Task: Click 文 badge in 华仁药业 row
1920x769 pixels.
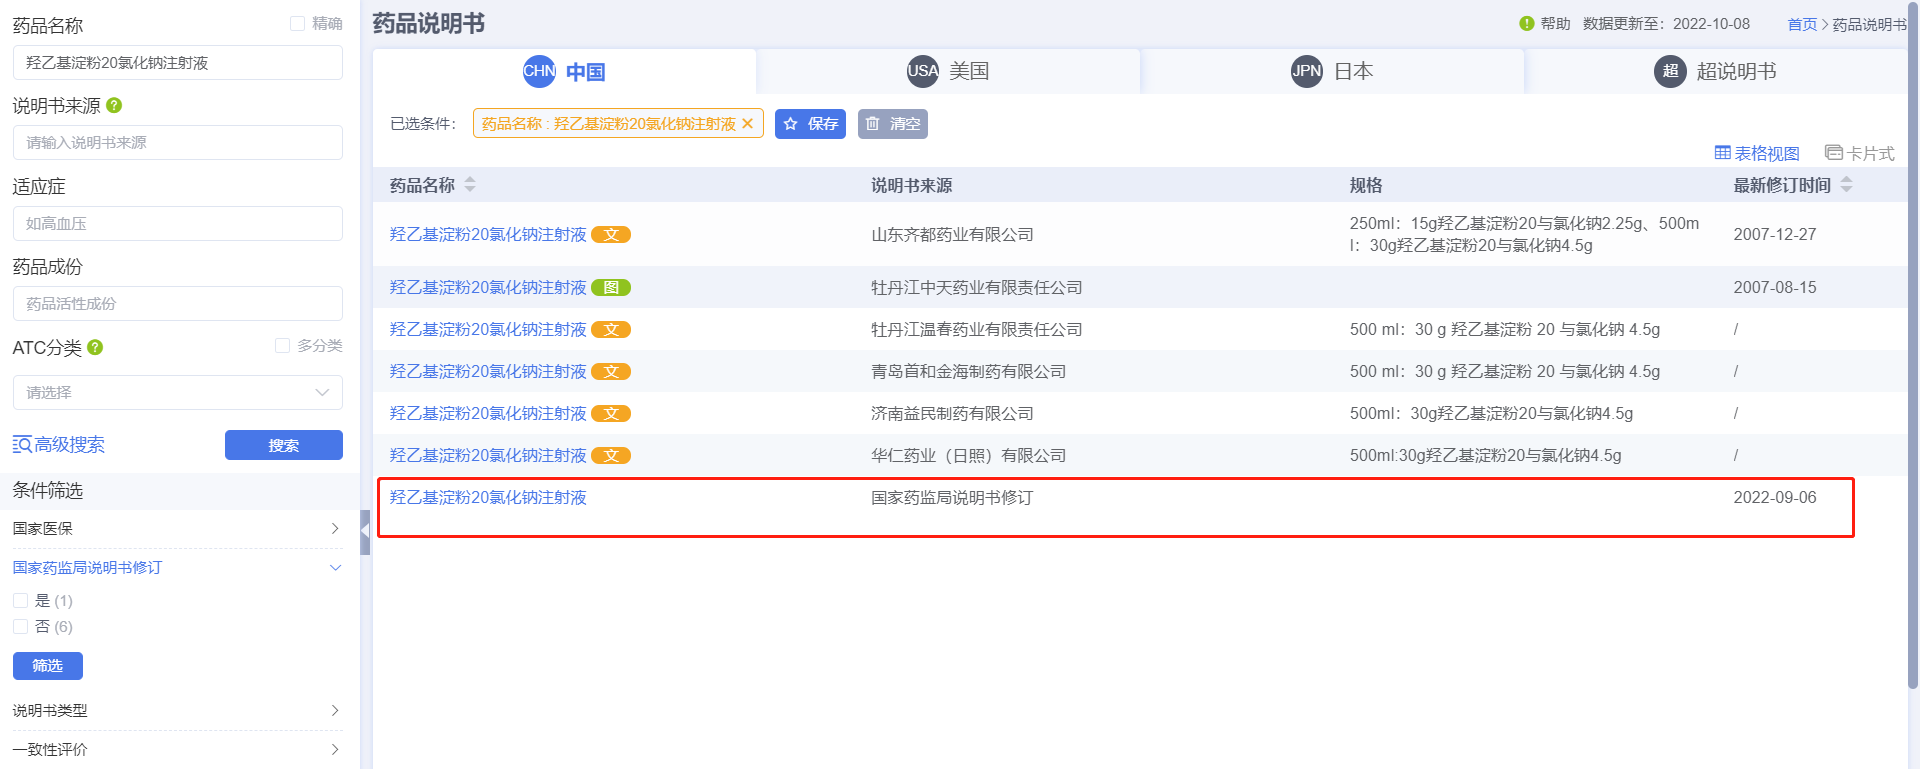Action: [611, 456]
